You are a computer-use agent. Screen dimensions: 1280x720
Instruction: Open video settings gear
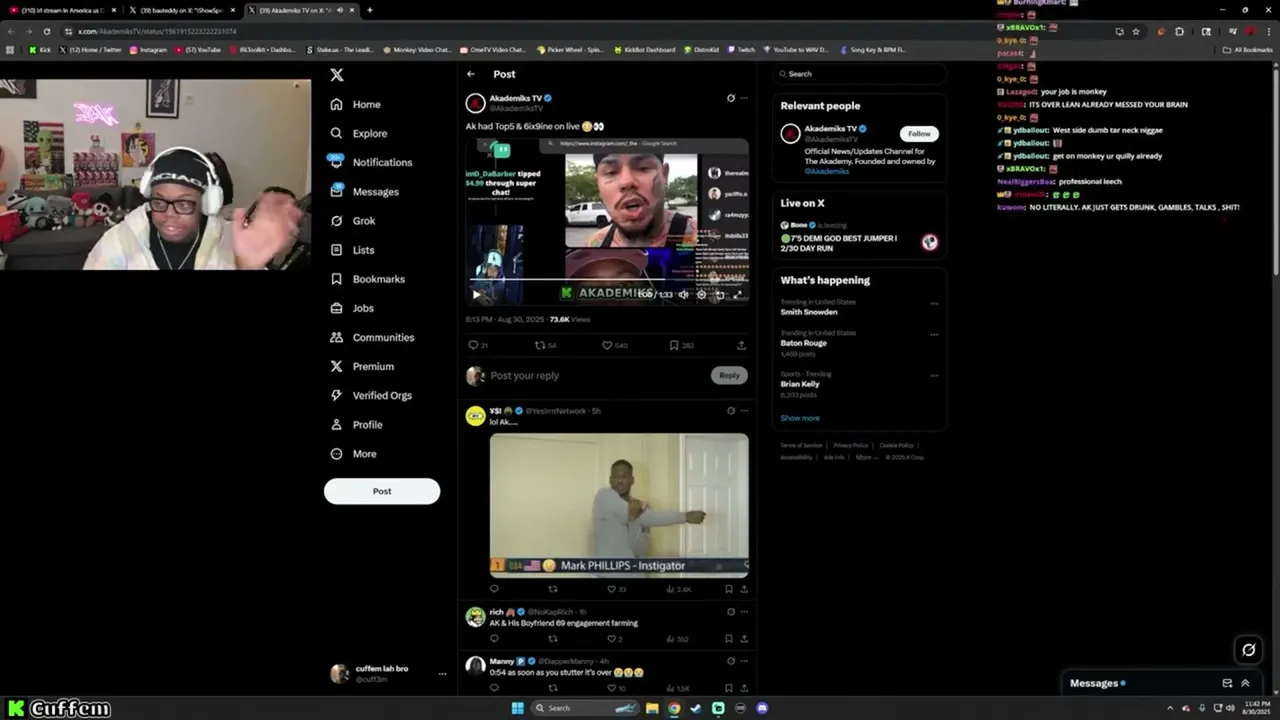point(701,294)
